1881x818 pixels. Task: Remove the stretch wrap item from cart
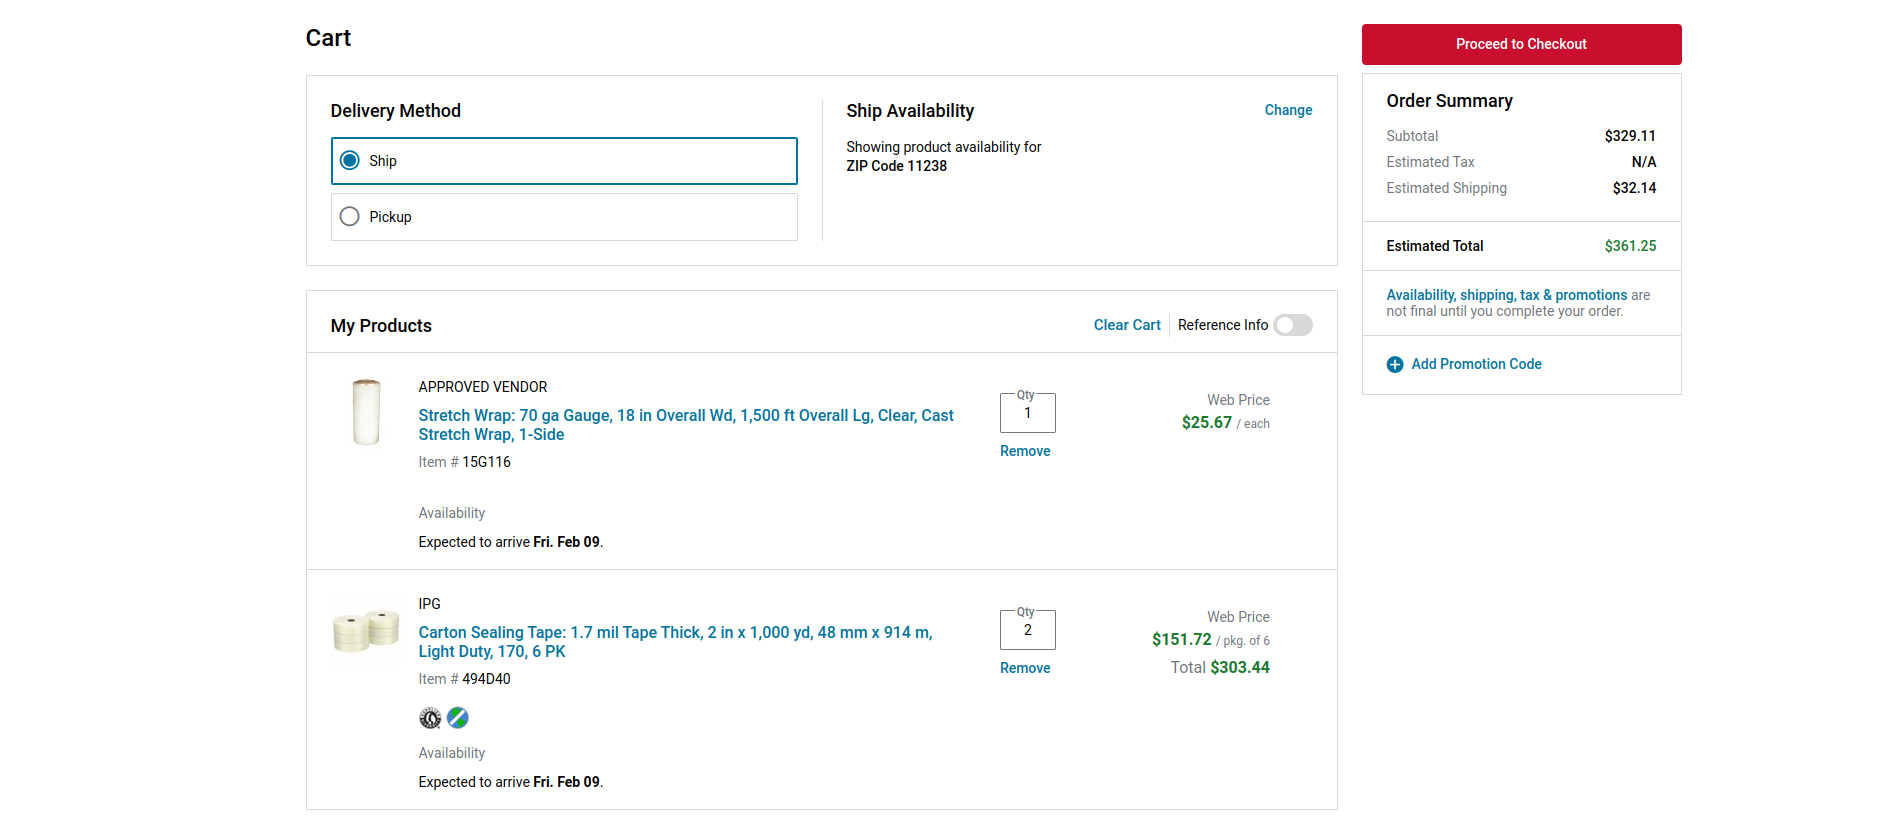tap(1025, 451)
